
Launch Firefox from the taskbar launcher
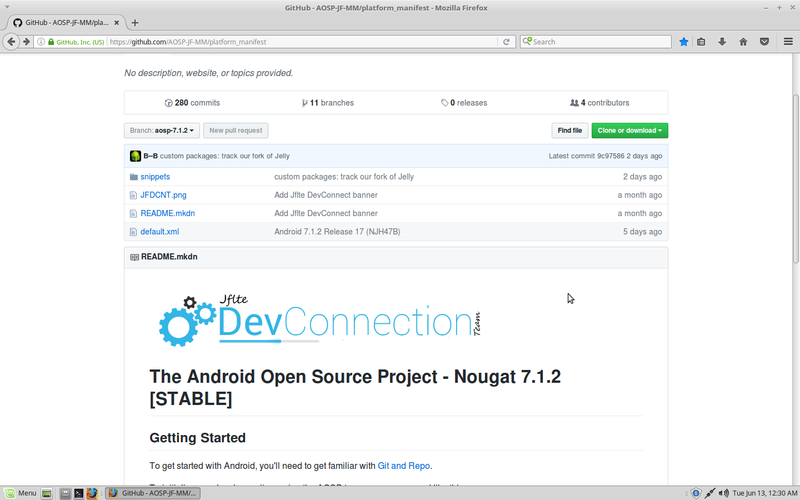[x=92, y=493]
